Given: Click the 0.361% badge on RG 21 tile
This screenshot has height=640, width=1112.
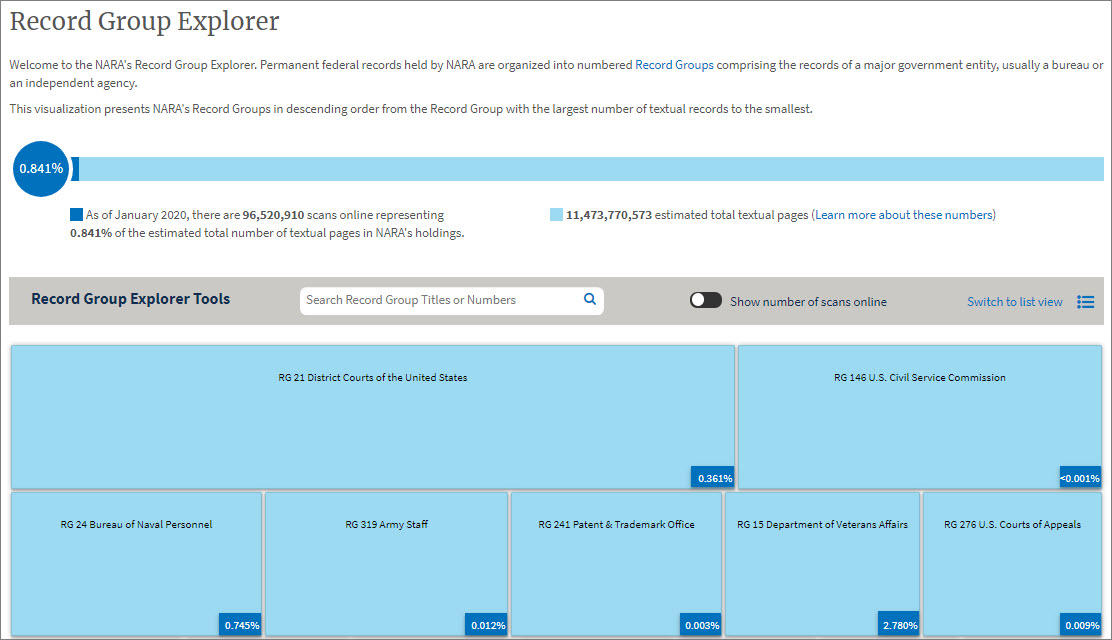Looking at the screenshot, I should tap(712, 478).
